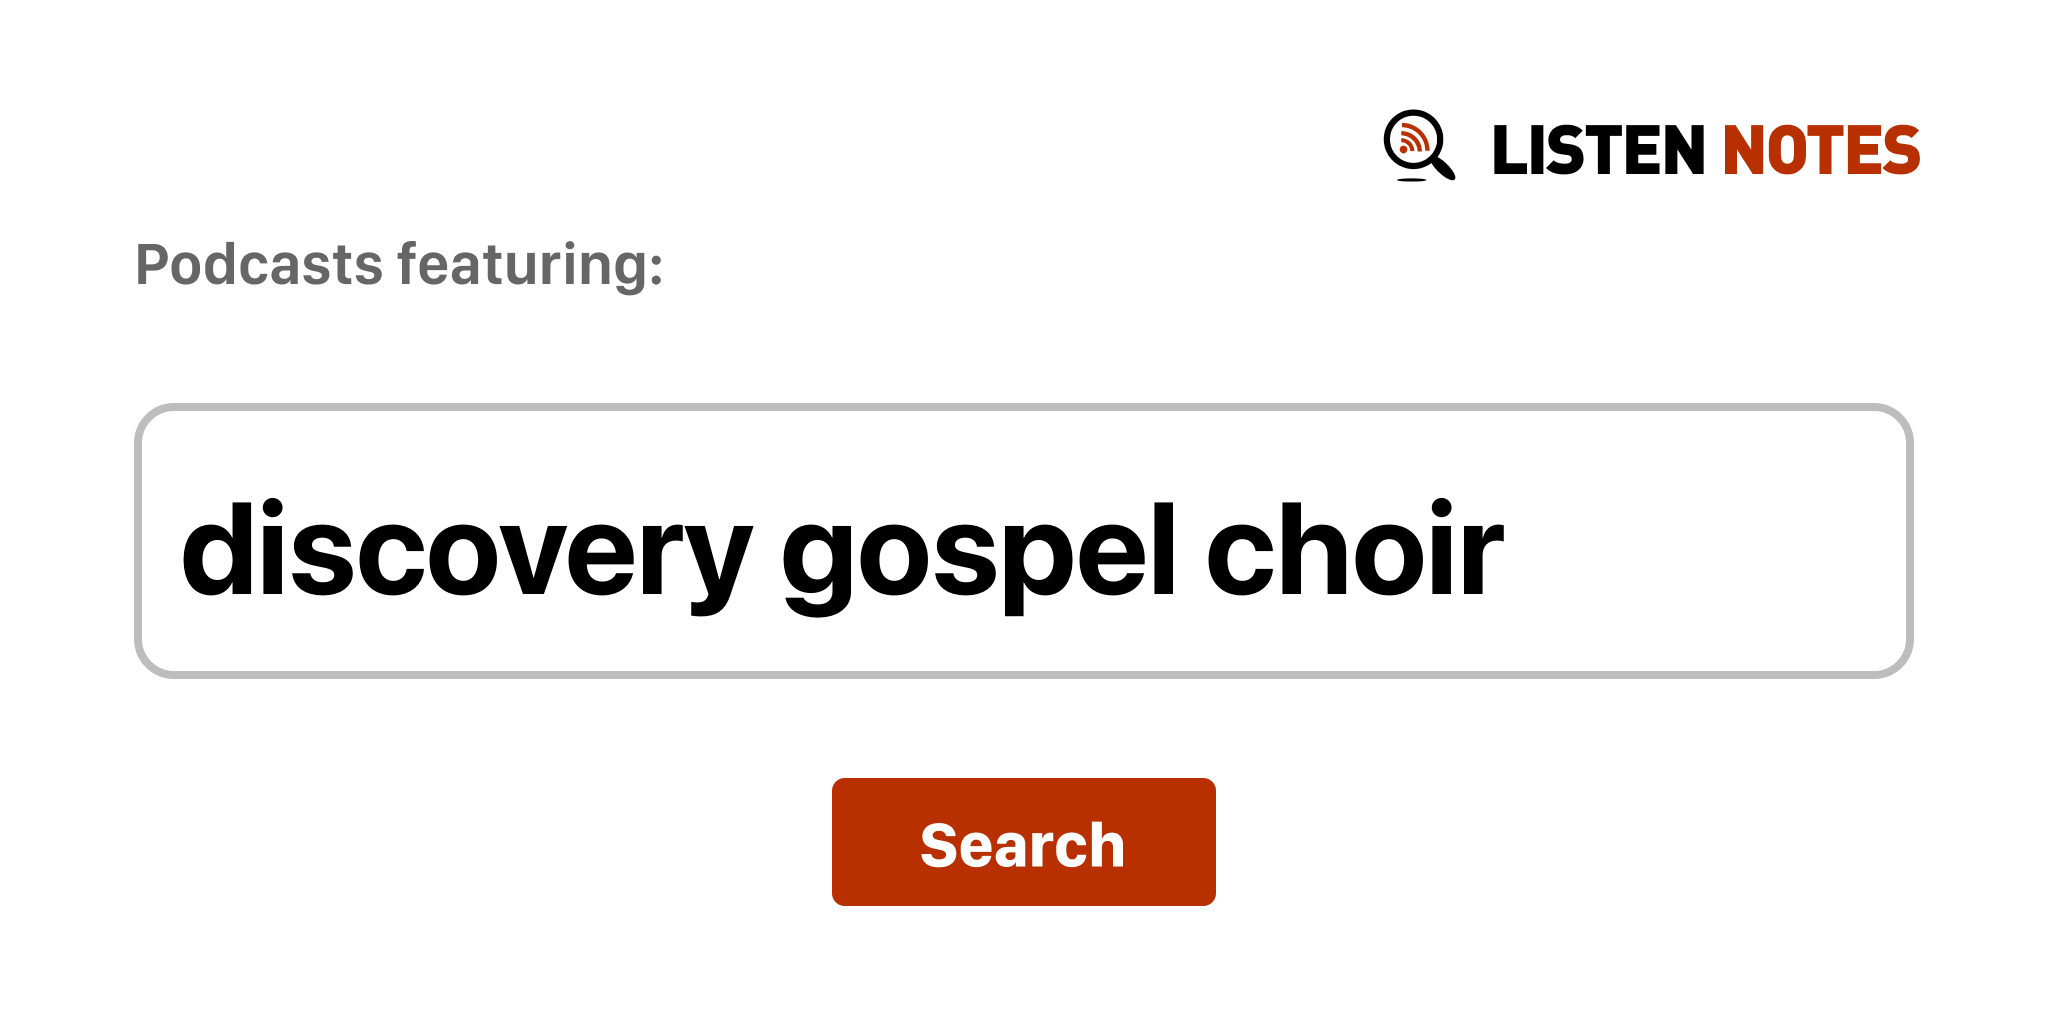Click the magnifier handle of the logo
This screenshot has height=1024, width=2048.
[x=1444, y=168]
